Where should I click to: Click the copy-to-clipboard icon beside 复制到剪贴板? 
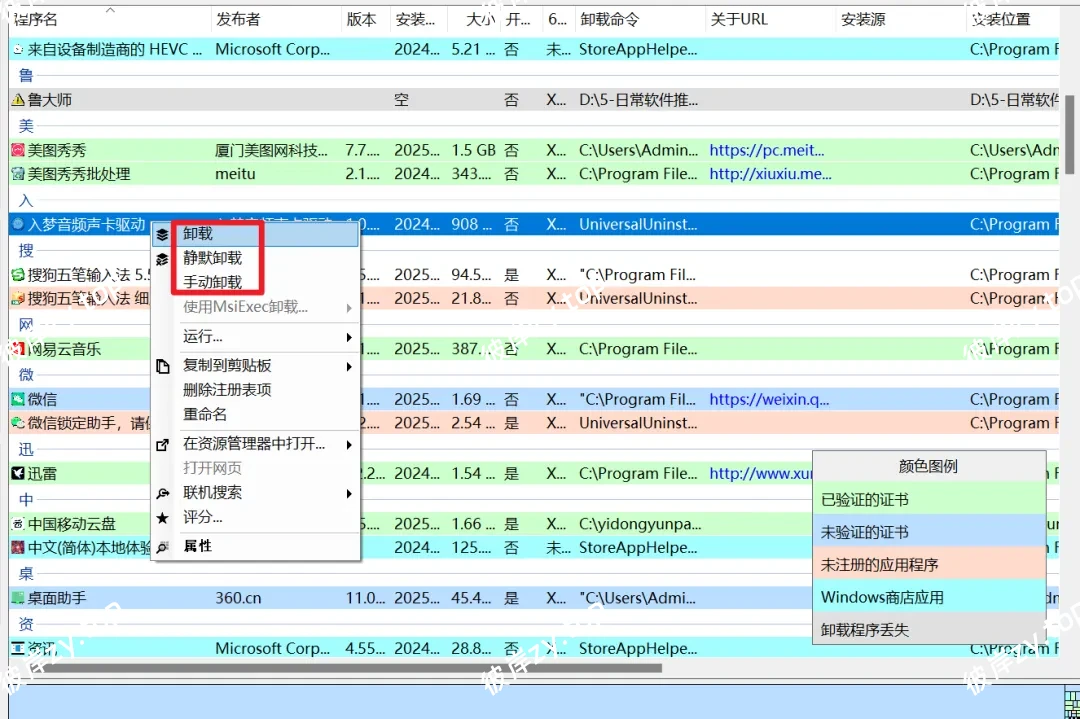pos(163,366)
